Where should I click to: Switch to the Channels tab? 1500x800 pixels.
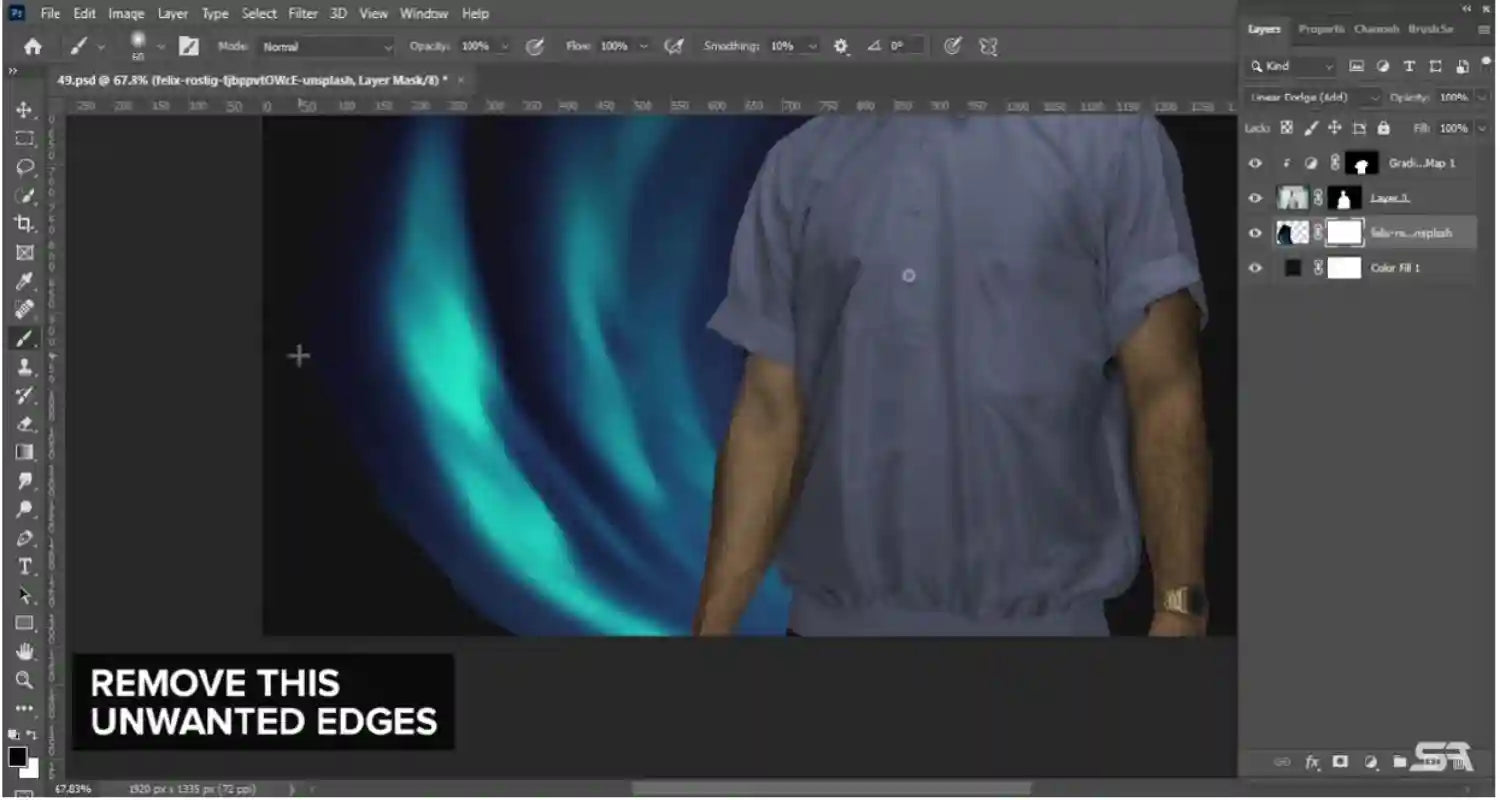click(x=1376, y=30)
